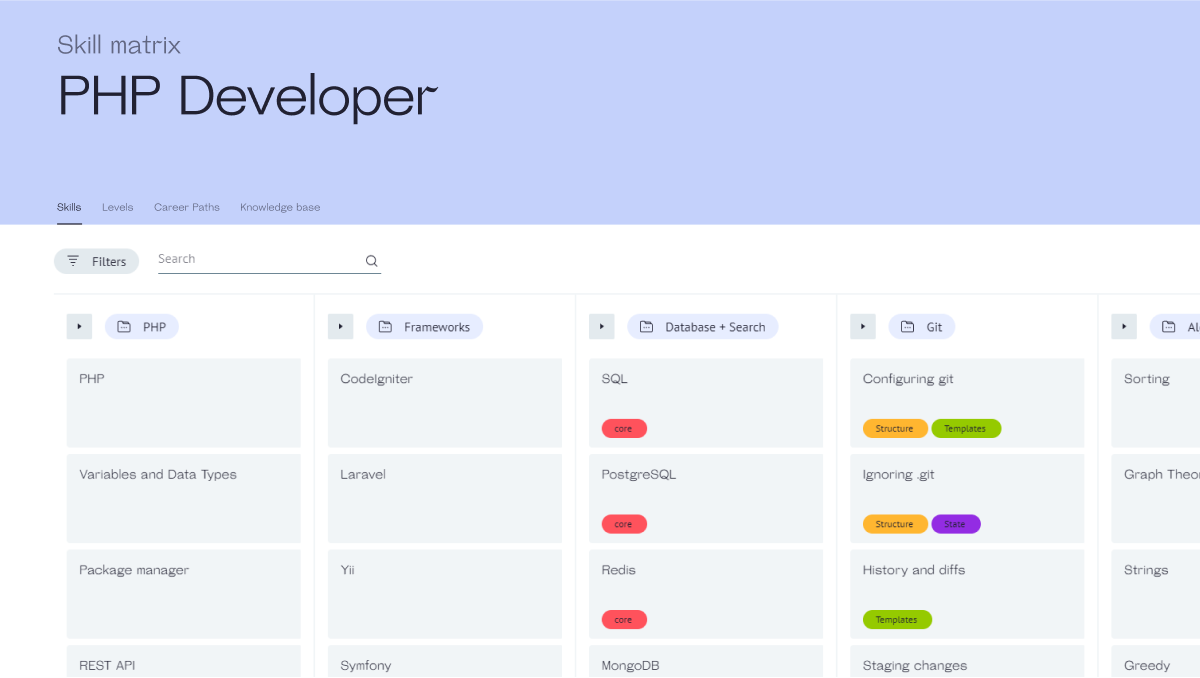Select the Git category chip
The width and height of the screenshot is (1200, 678).
(921, 327)
